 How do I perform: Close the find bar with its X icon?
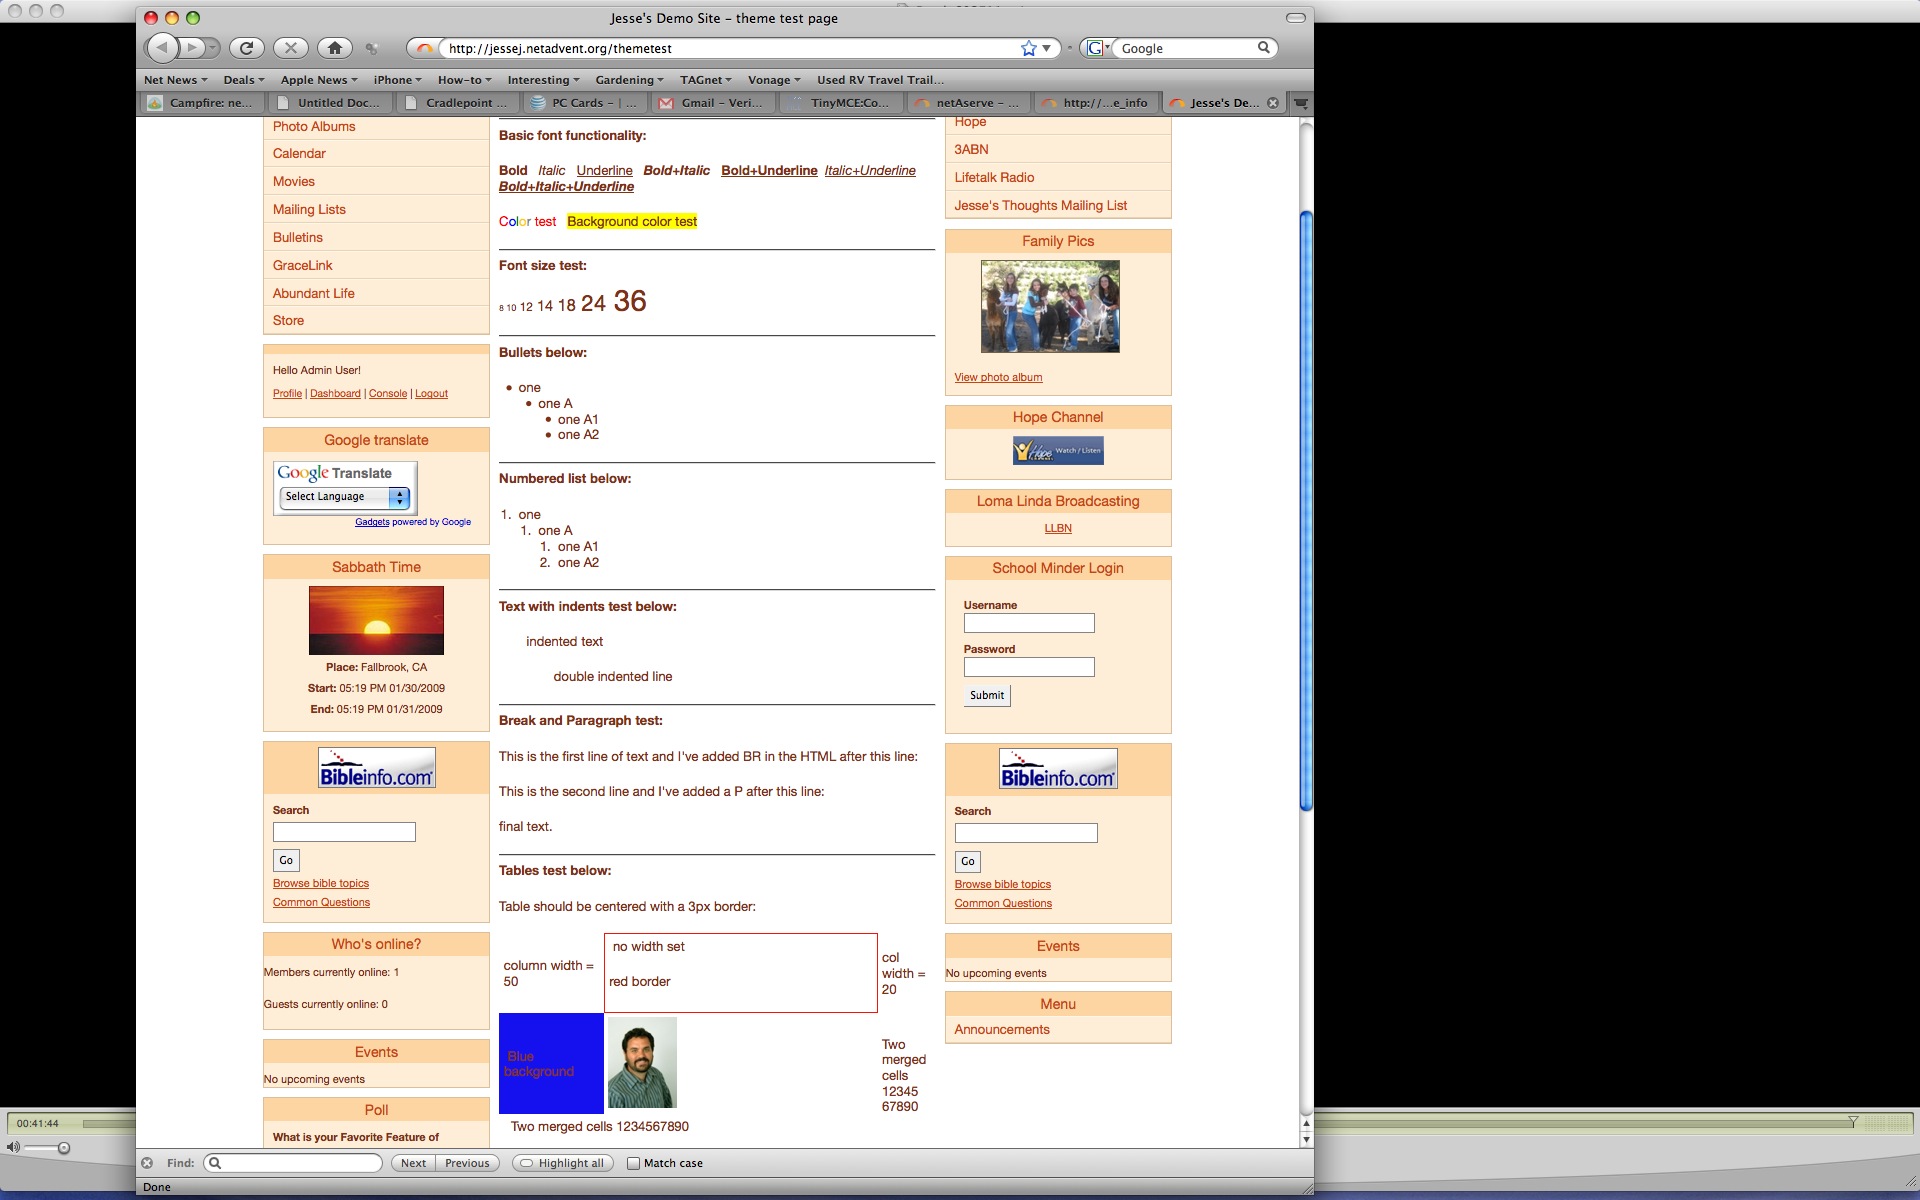[147, 1163]
